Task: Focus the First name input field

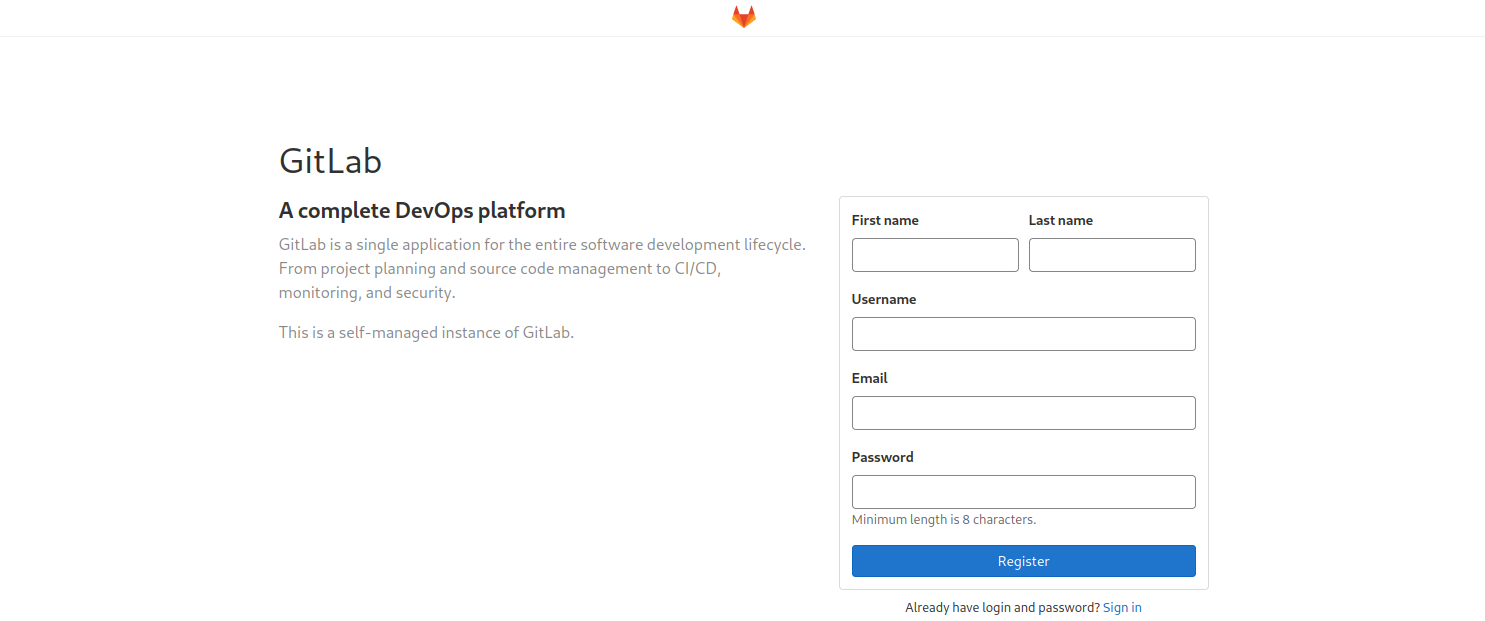Action: coord(935,255)
